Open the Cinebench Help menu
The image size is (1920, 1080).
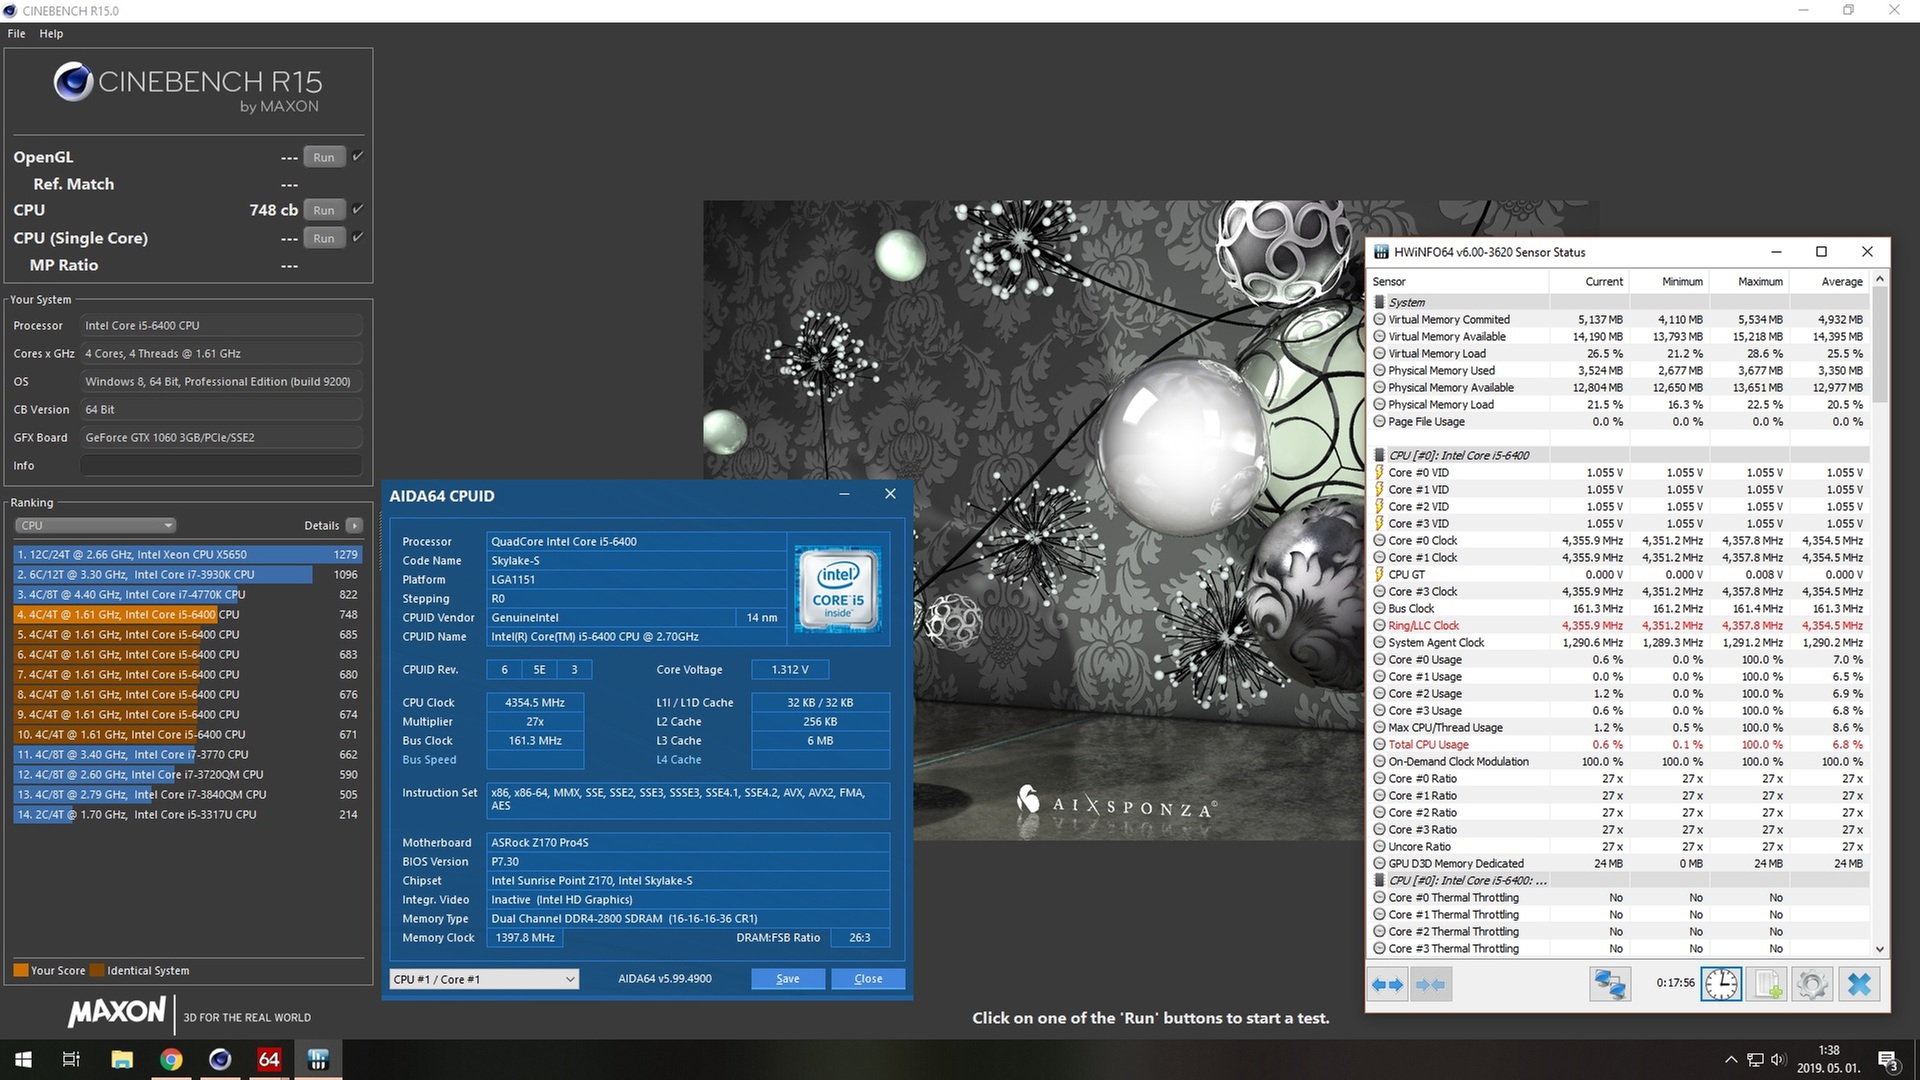(x=51, y=33)
